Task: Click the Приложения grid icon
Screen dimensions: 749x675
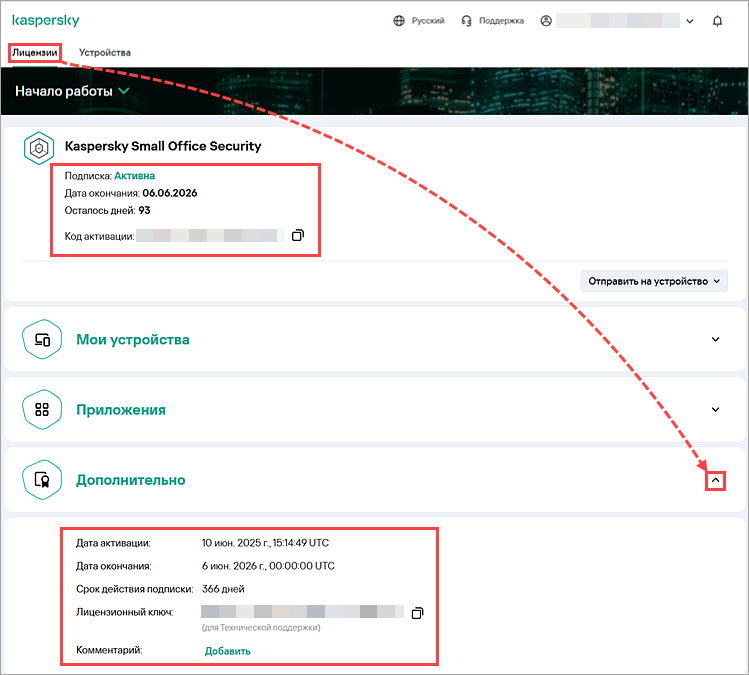Action: (42, 409)
